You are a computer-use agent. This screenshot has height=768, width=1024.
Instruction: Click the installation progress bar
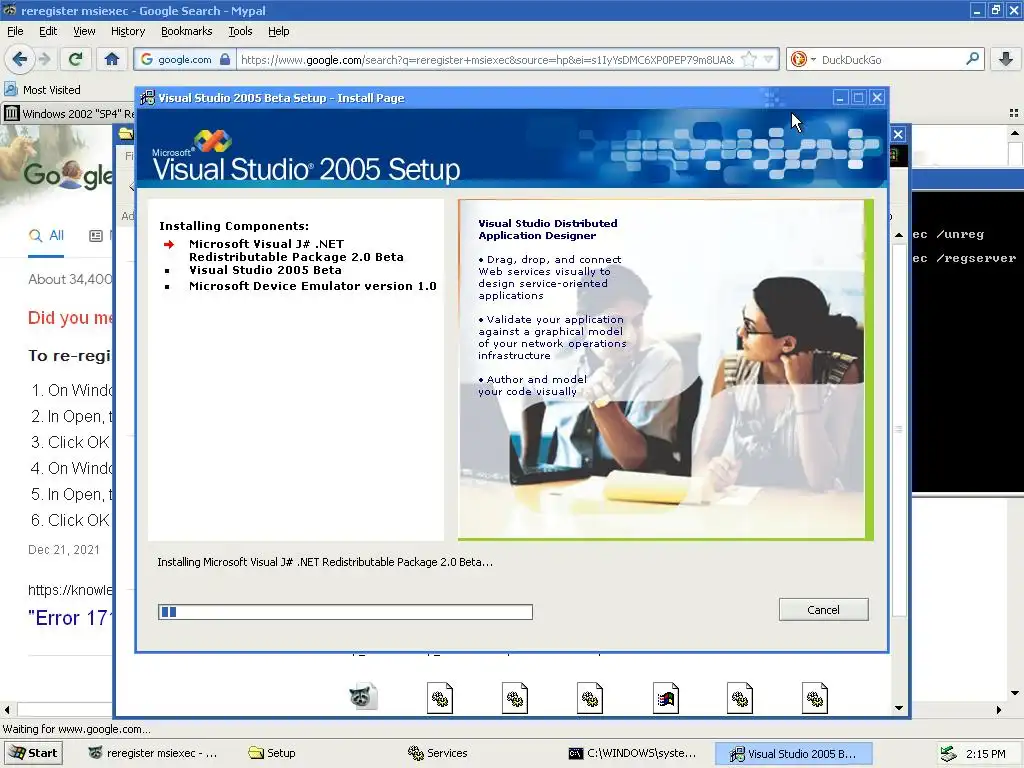(345, 612)
